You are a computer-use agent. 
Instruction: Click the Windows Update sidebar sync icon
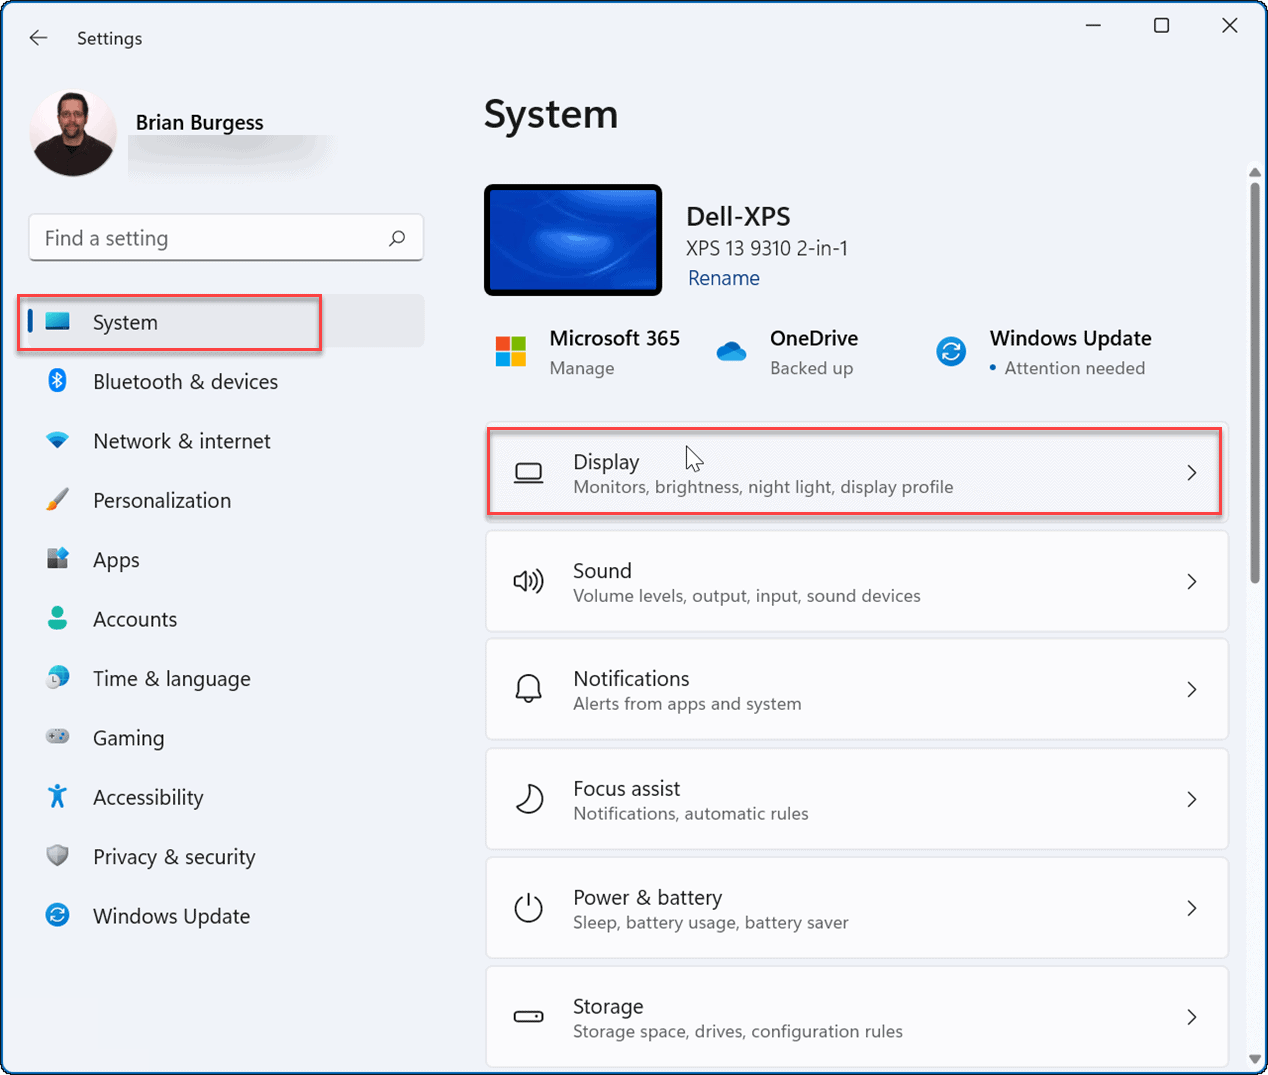click(x=58, y=915)
